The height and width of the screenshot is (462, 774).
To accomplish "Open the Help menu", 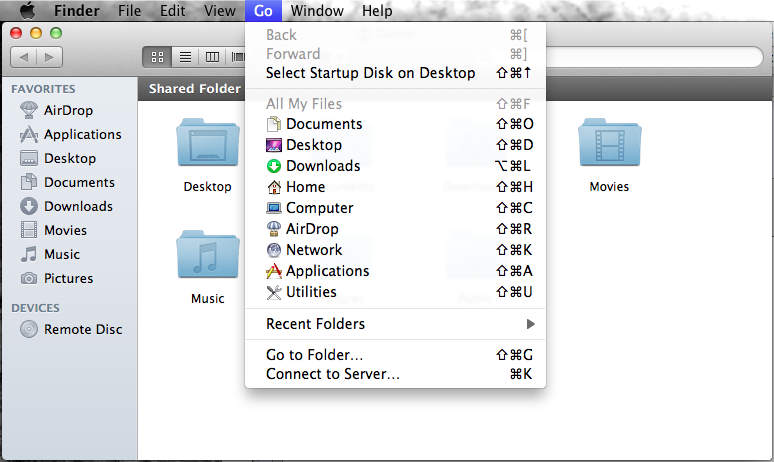I will (377, 10).
